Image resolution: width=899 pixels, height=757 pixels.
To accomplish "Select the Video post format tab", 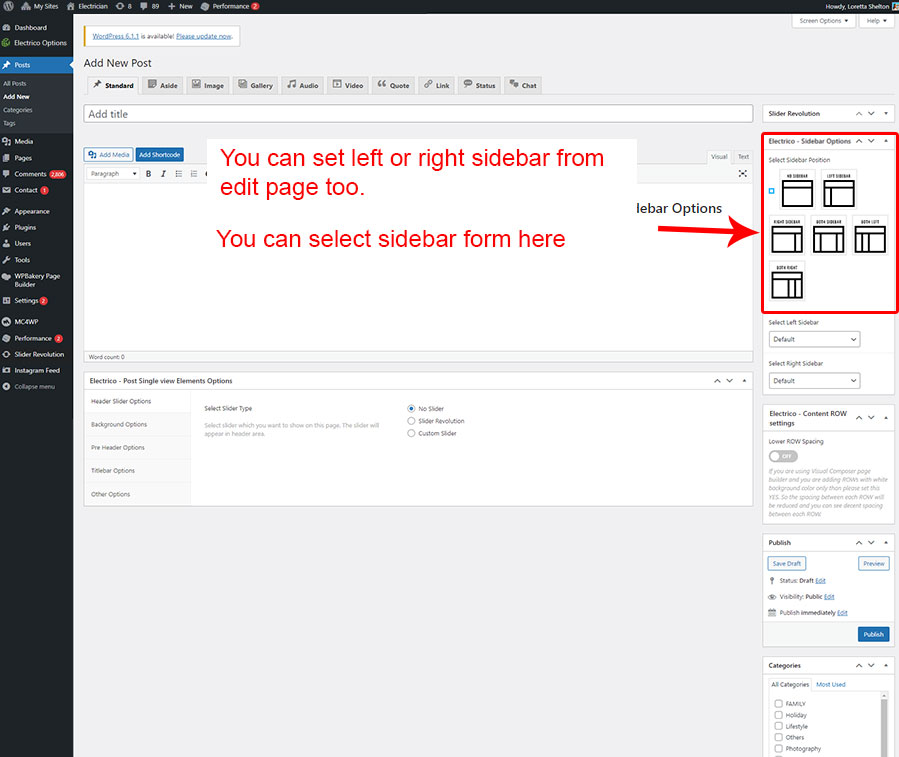I will pyautogui.click(x=347, y=85).
